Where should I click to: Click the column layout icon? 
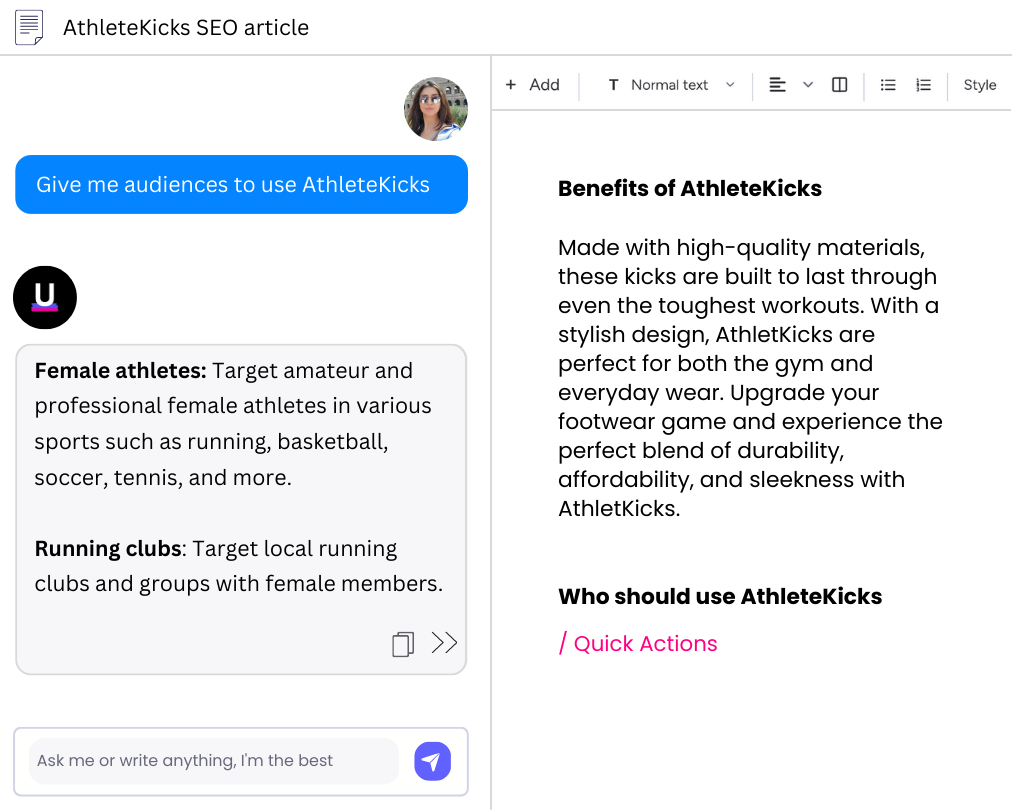(840, 85)
